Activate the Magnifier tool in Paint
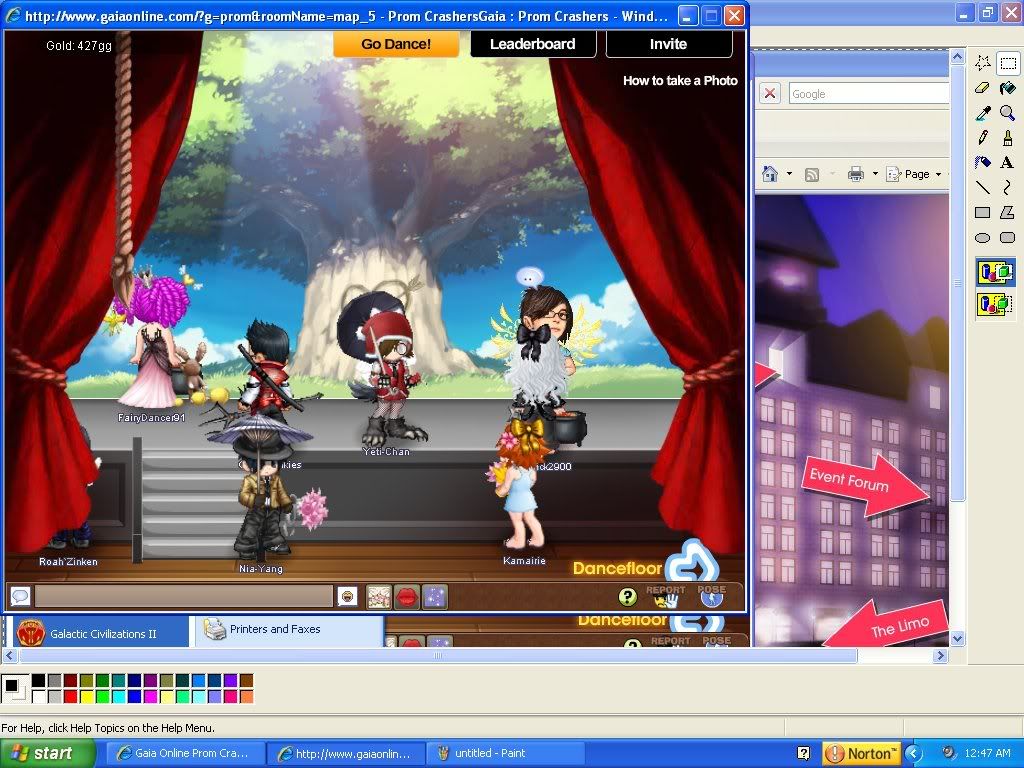The image size is (1024, 768). click(1008, 113)
